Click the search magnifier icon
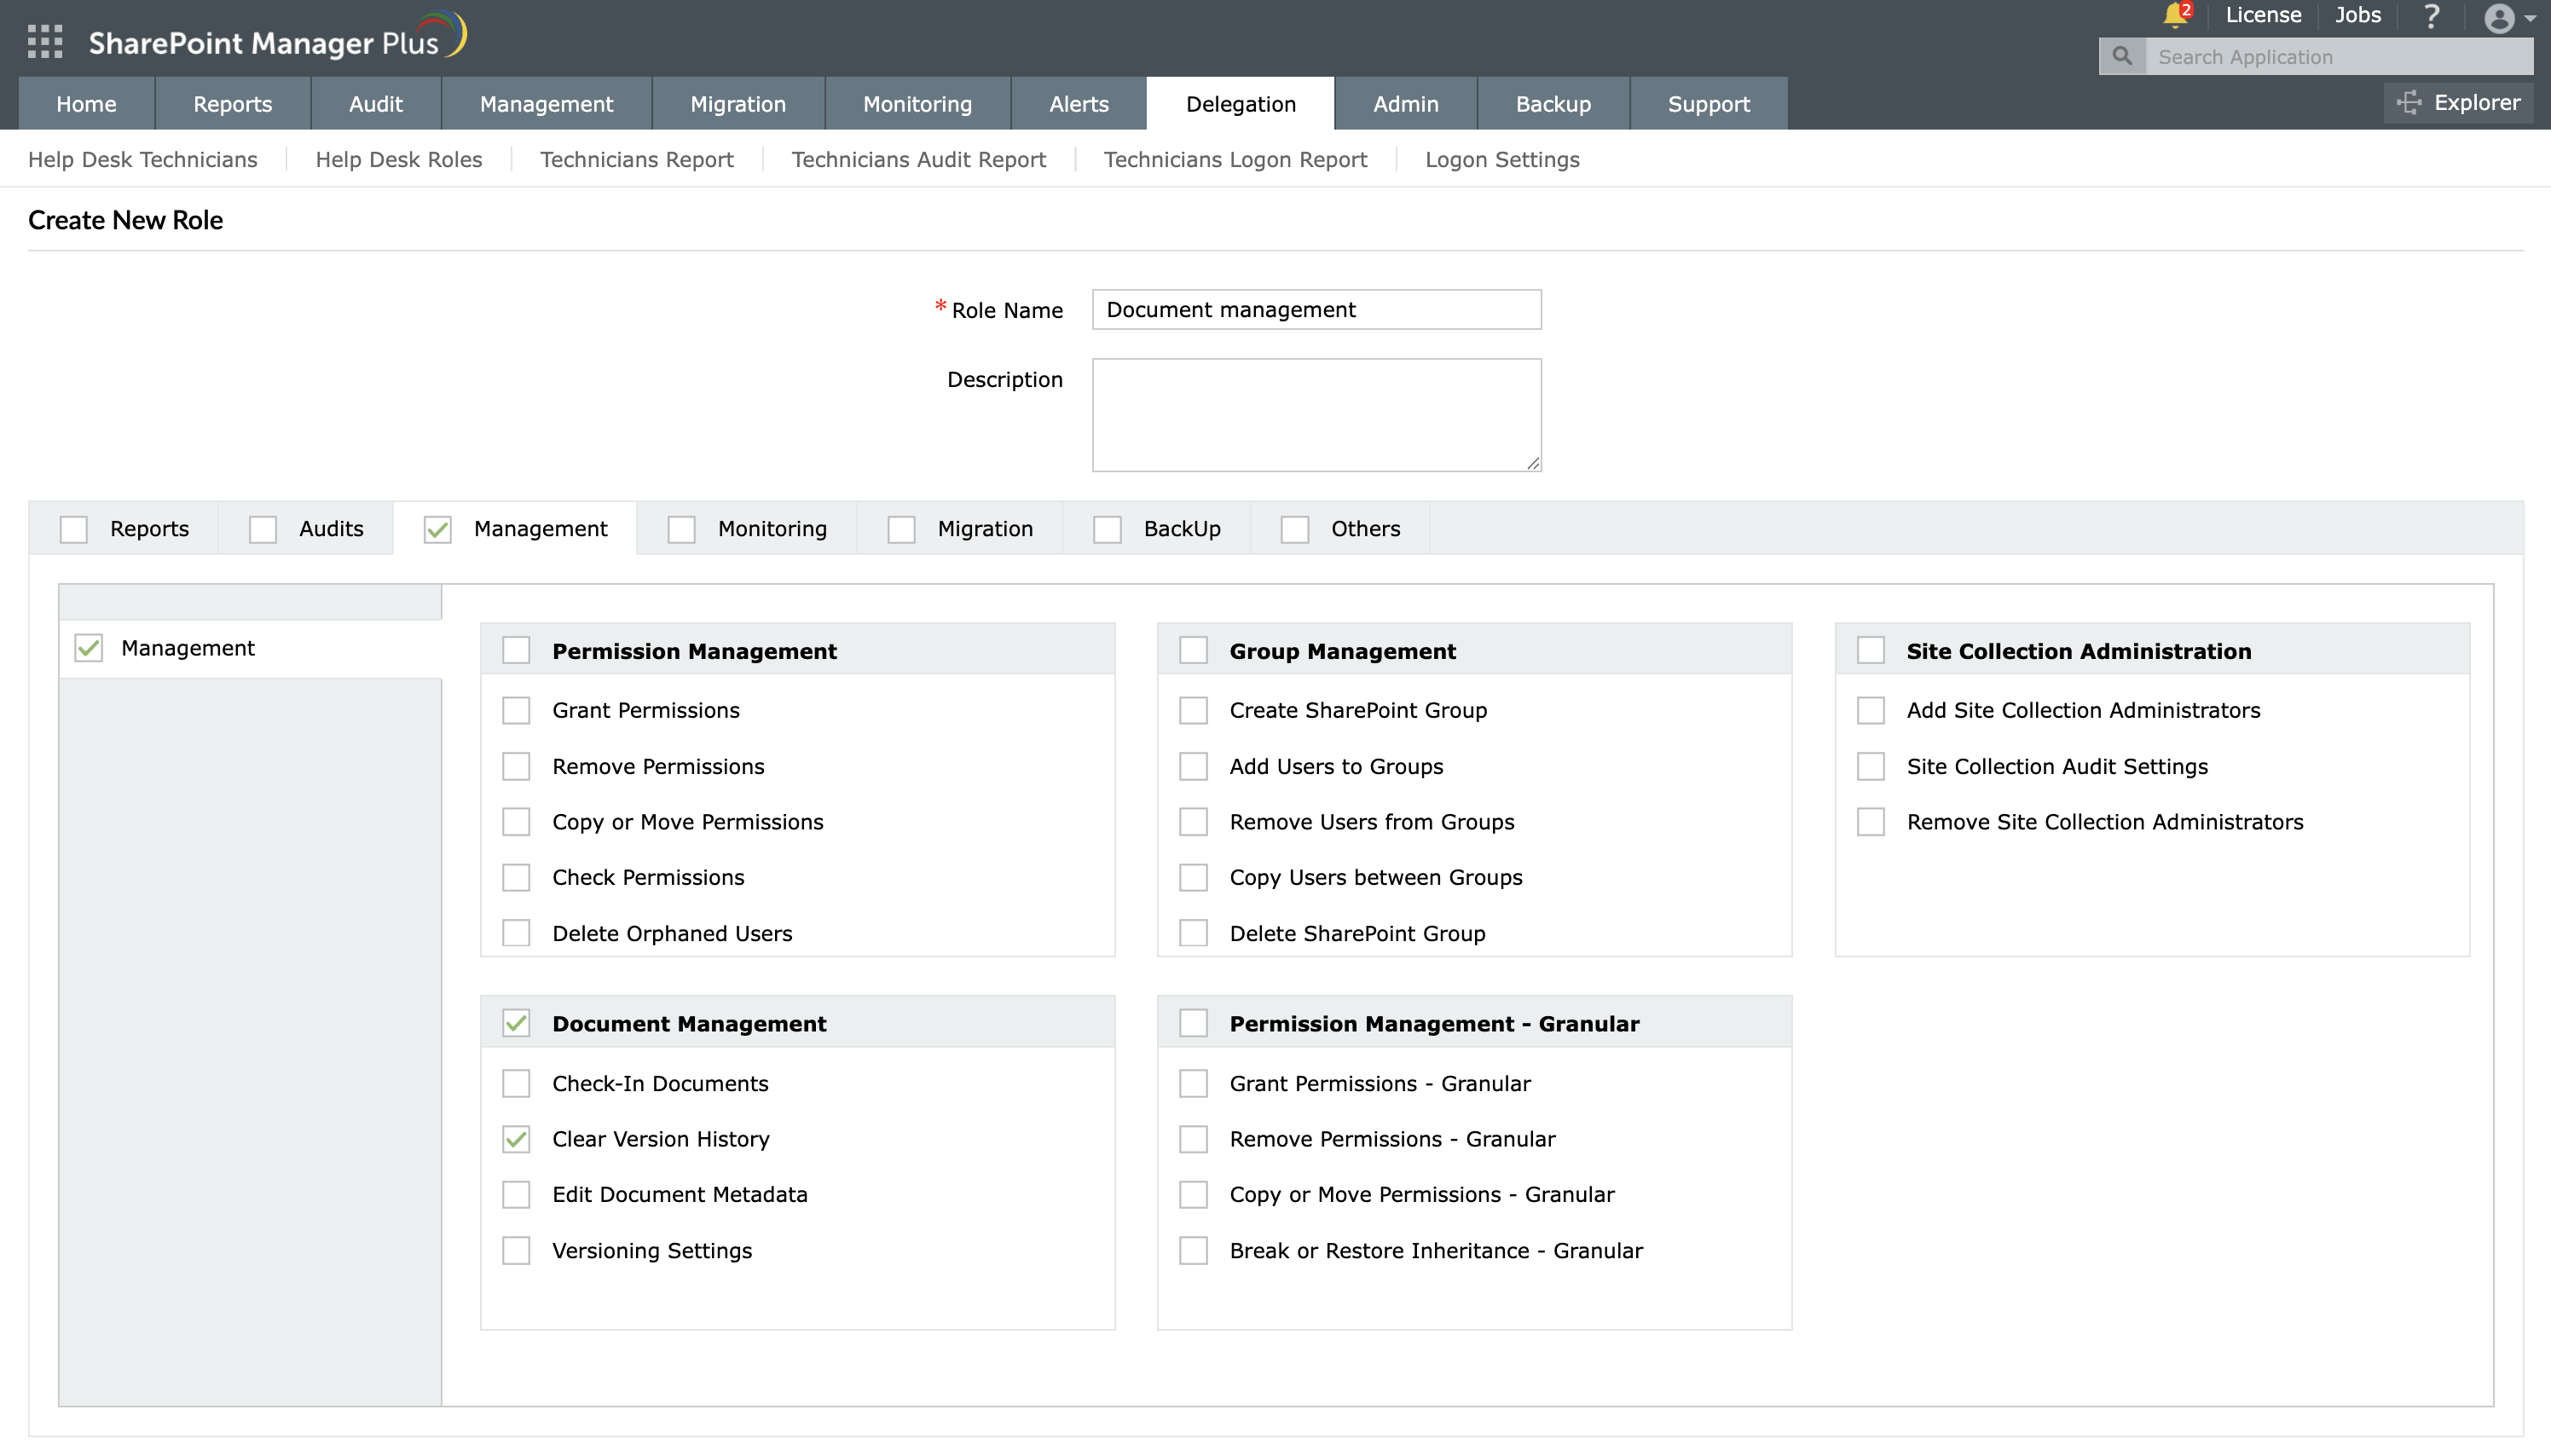The image size is (2551, 1456). (x=2122, y=57)
